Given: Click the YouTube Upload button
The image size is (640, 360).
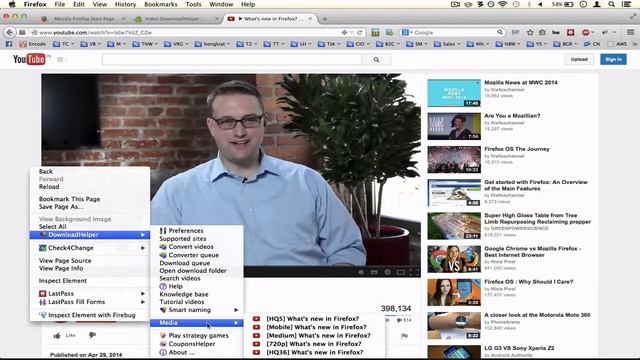Looking at the screenshot, I should pyautogui.click(x=579, y=59).
